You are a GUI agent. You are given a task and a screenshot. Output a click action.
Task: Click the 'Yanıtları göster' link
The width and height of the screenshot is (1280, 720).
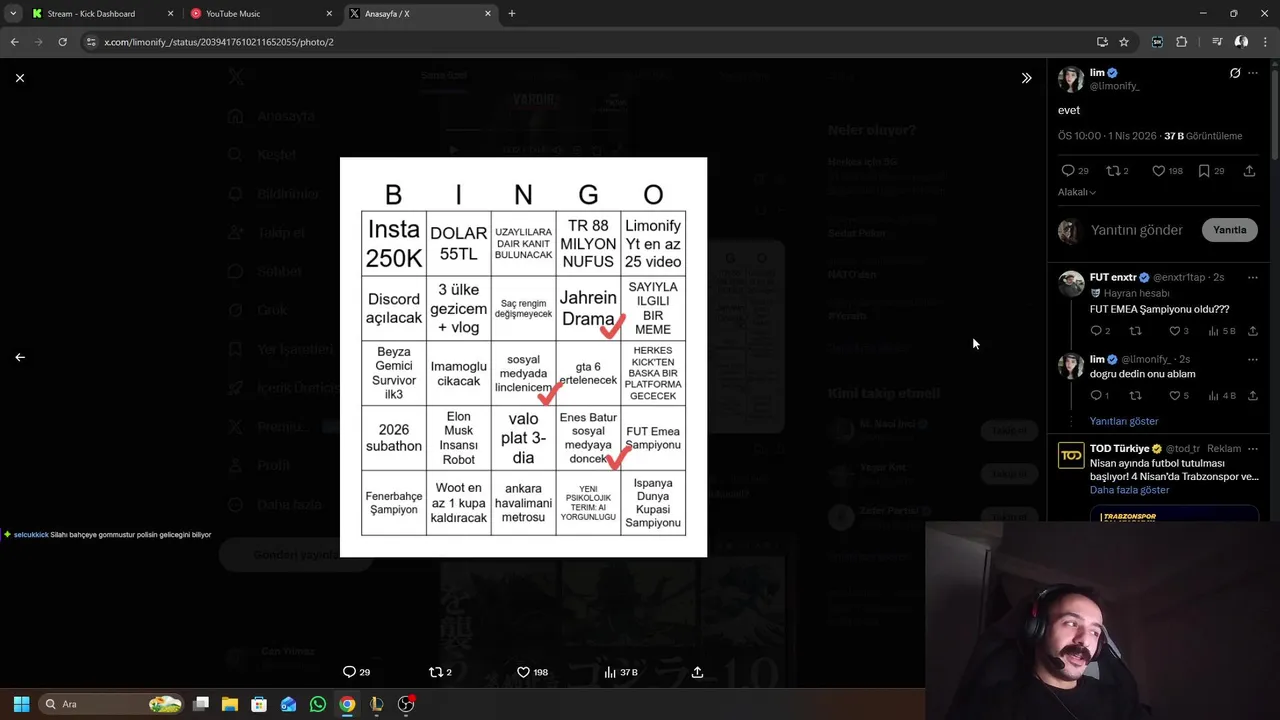pos(1124,421)
